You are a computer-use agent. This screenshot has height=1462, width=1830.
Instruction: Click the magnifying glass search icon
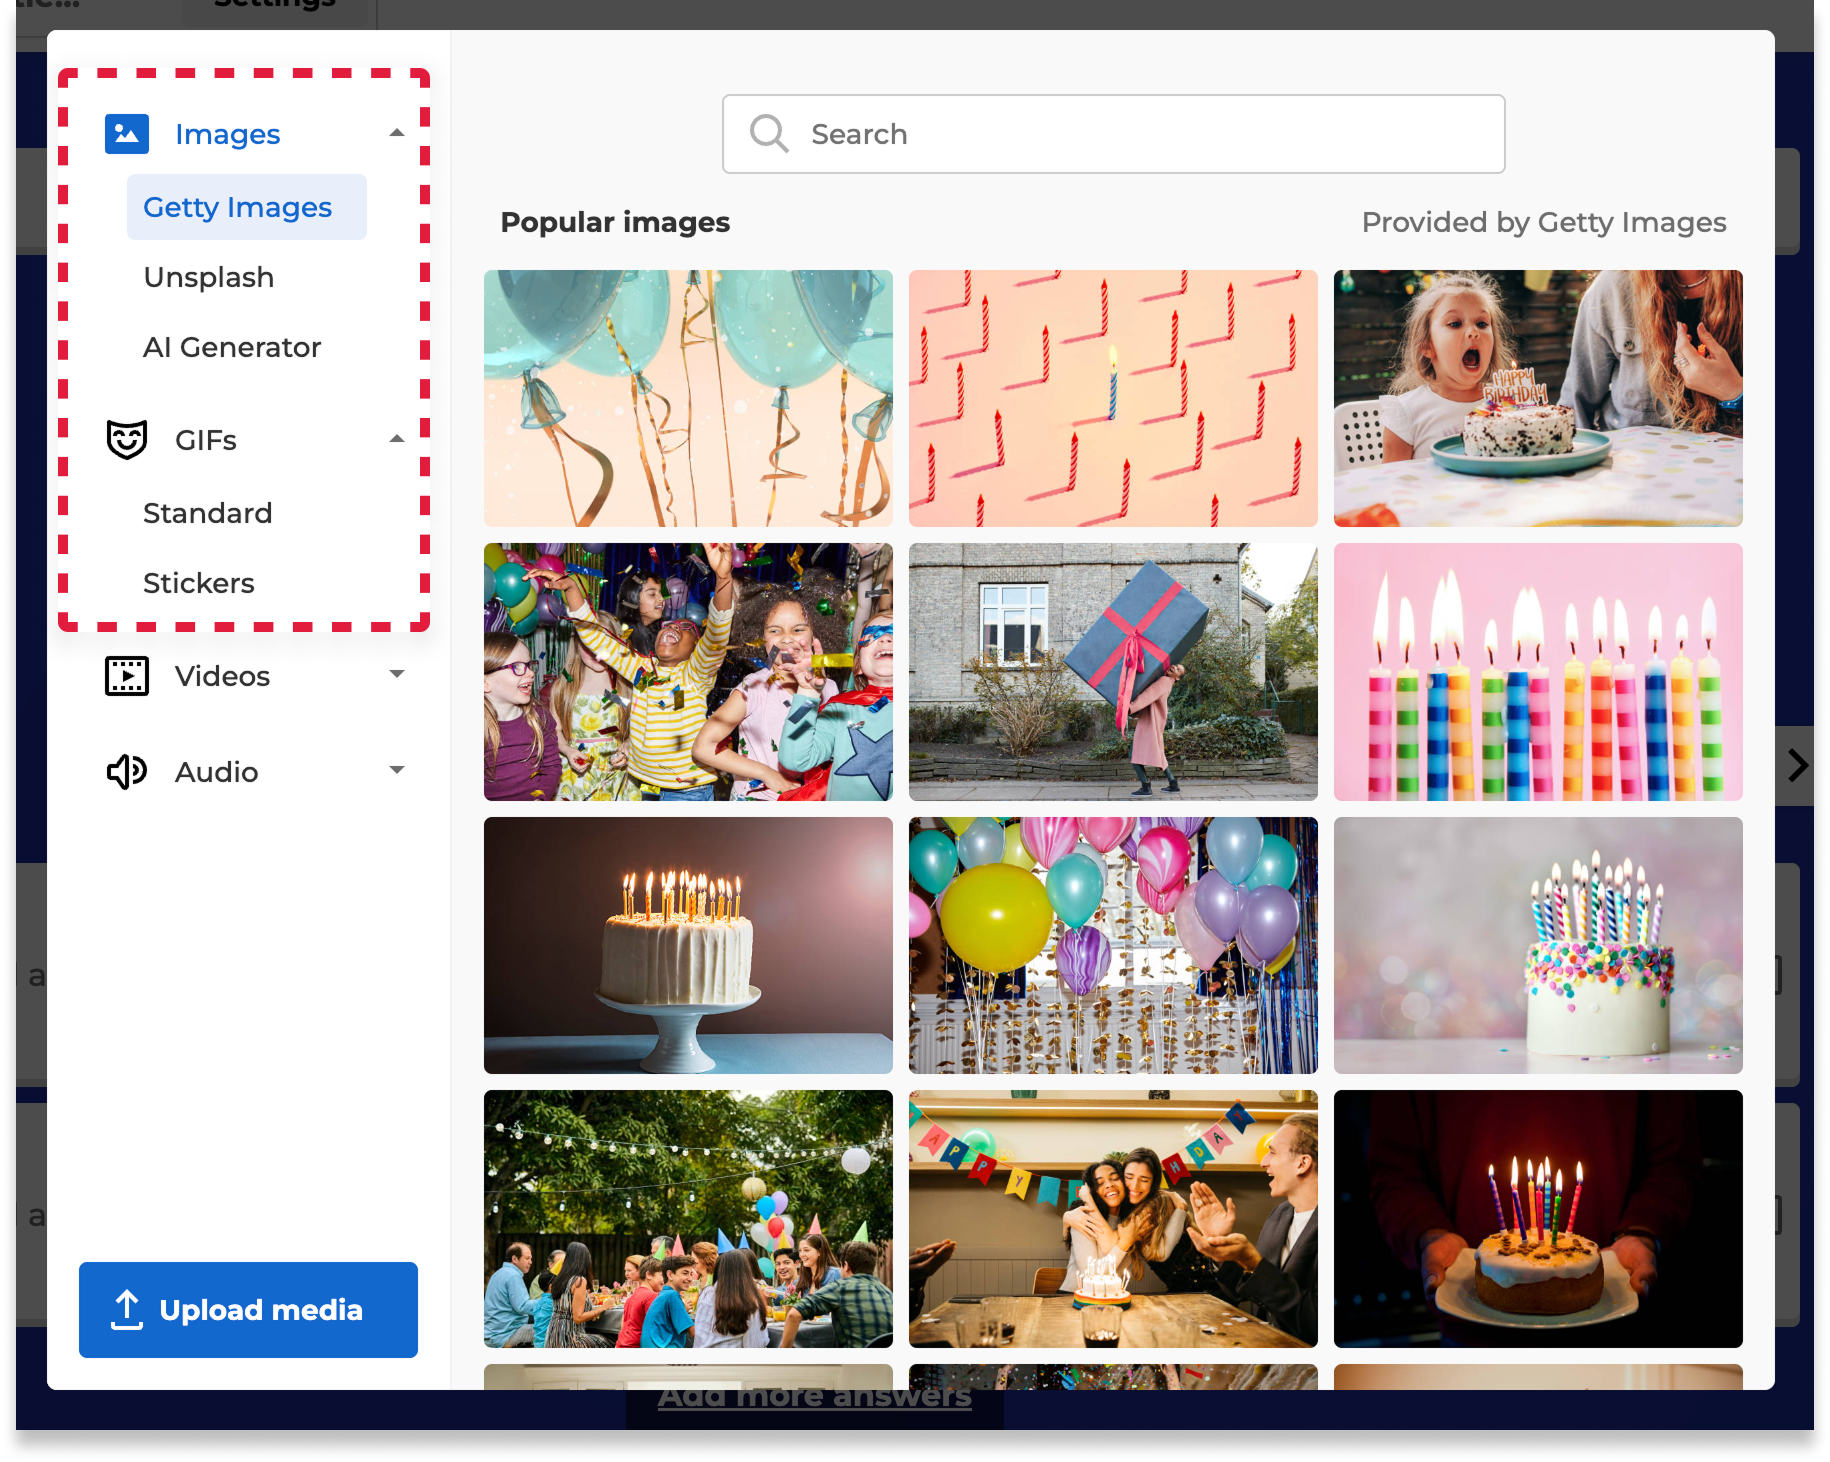(x=769, y=133)
